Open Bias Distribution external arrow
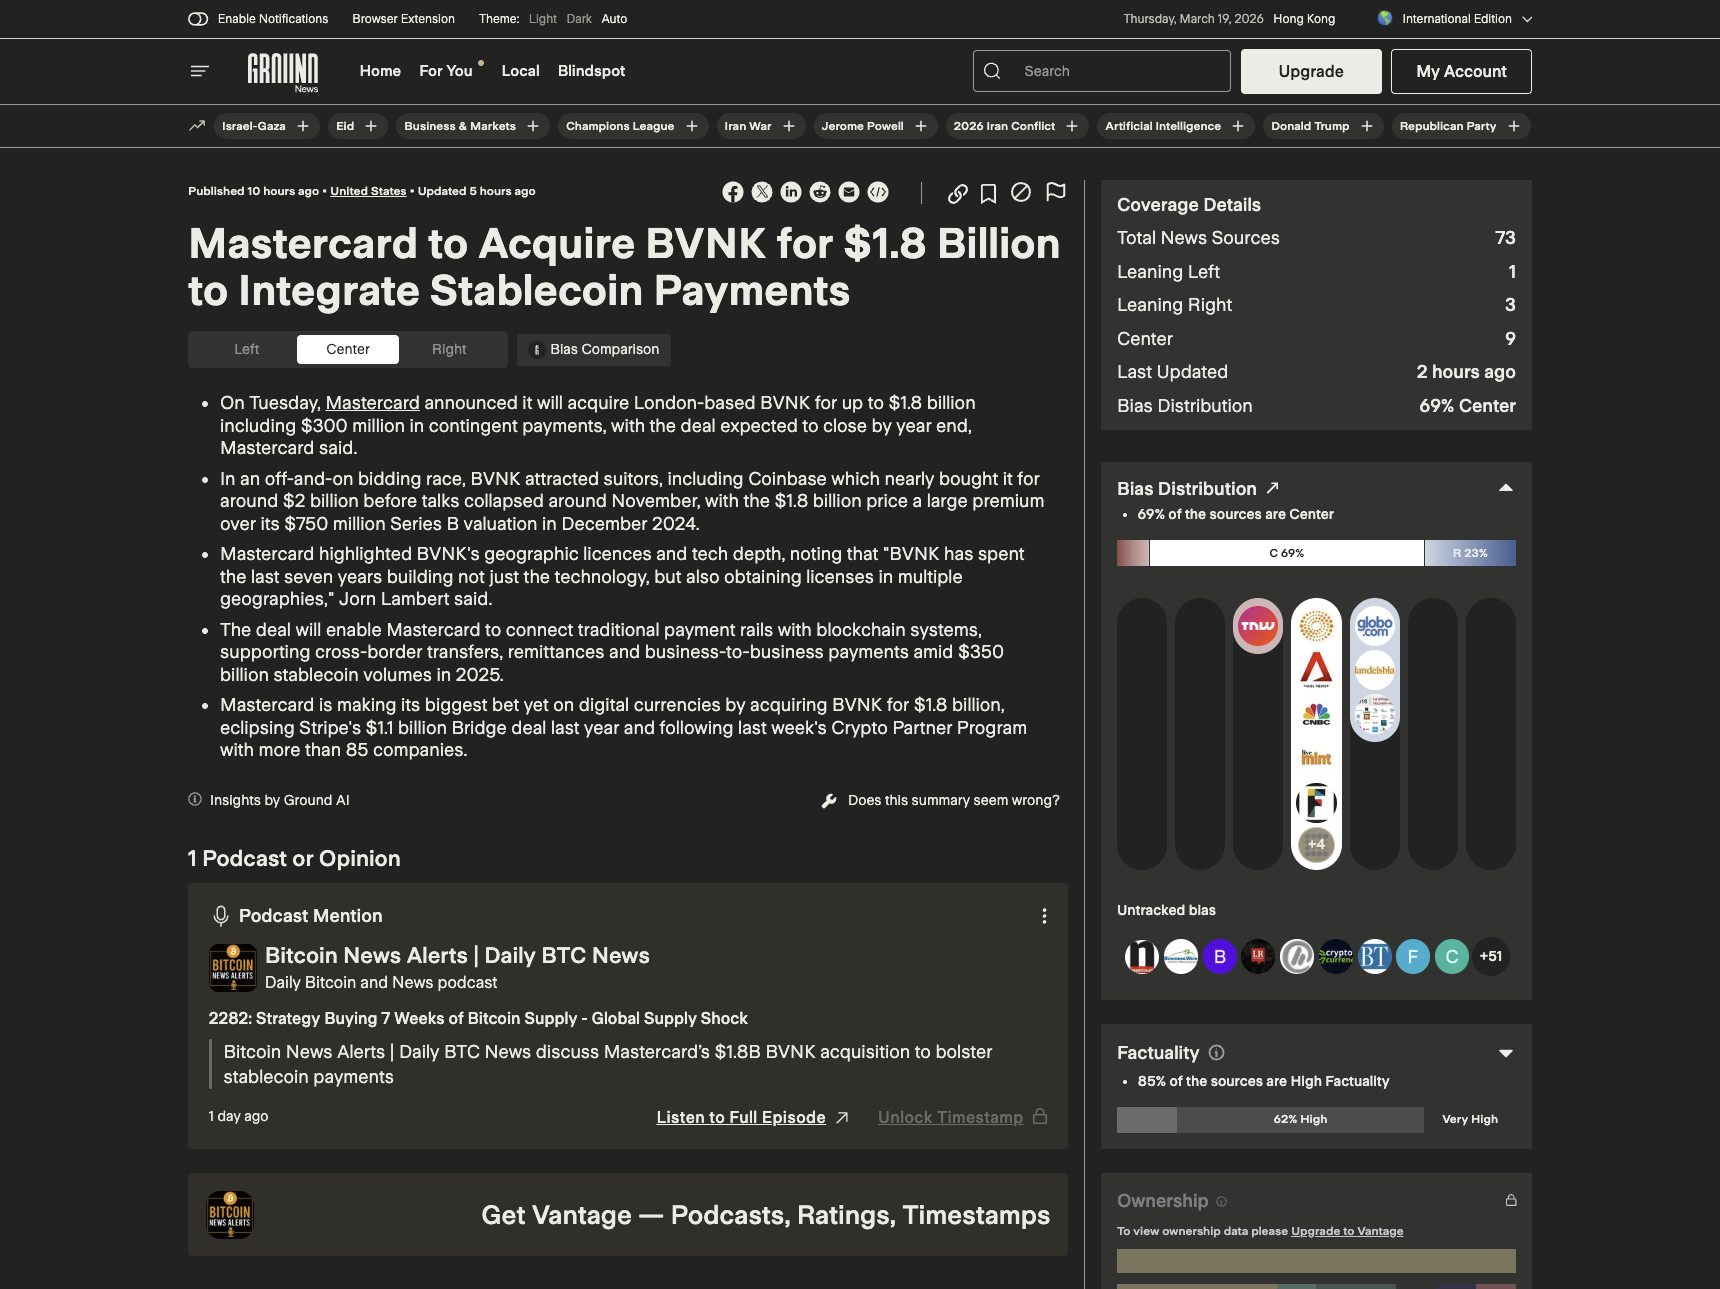 pyautogui.click(x=1272, y=488)
